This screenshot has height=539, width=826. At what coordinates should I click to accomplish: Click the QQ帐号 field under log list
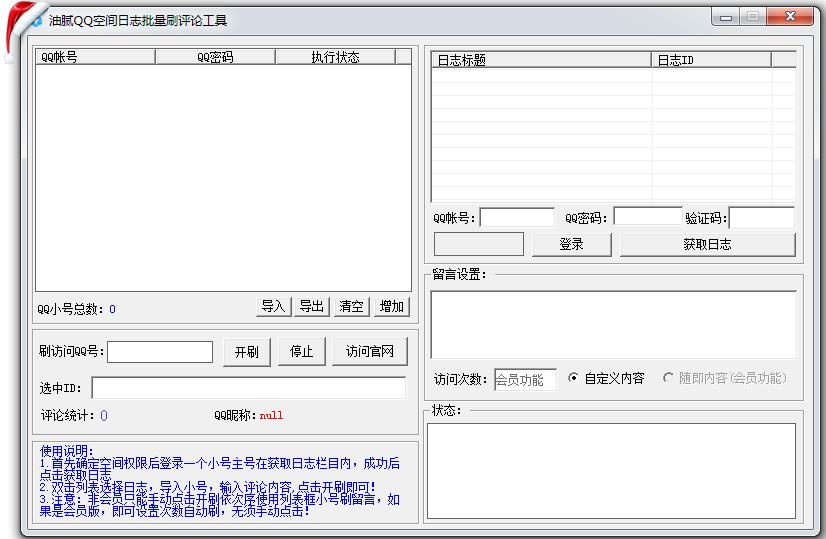pos(517,217)
